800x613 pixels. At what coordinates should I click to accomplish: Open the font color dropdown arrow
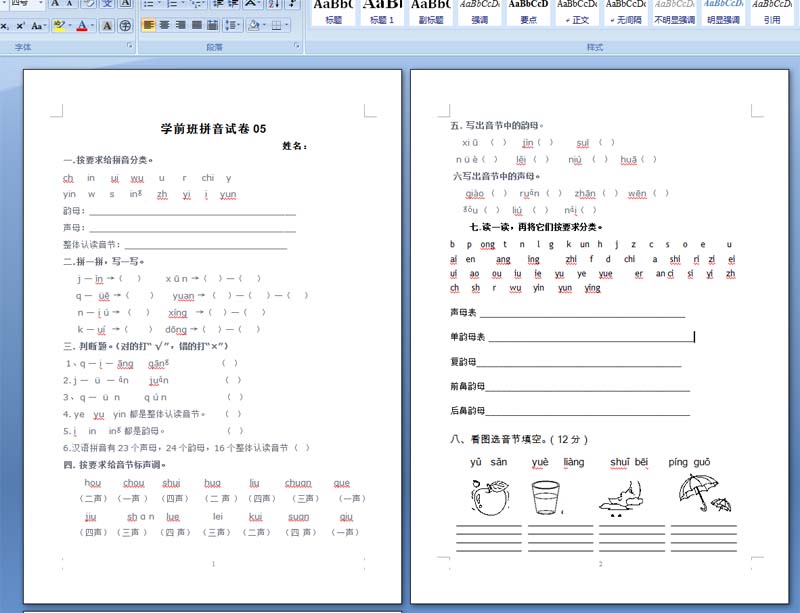click(x=92, y=26)
